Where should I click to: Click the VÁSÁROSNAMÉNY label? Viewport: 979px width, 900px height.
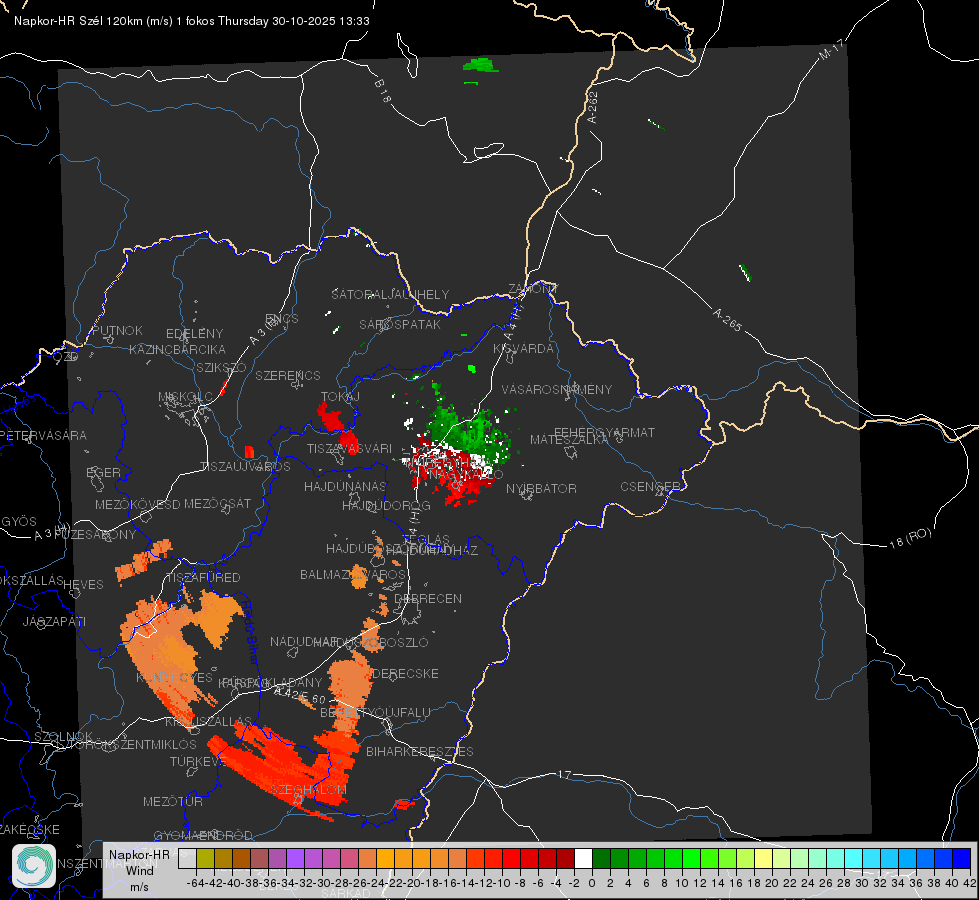pos(557,389)
